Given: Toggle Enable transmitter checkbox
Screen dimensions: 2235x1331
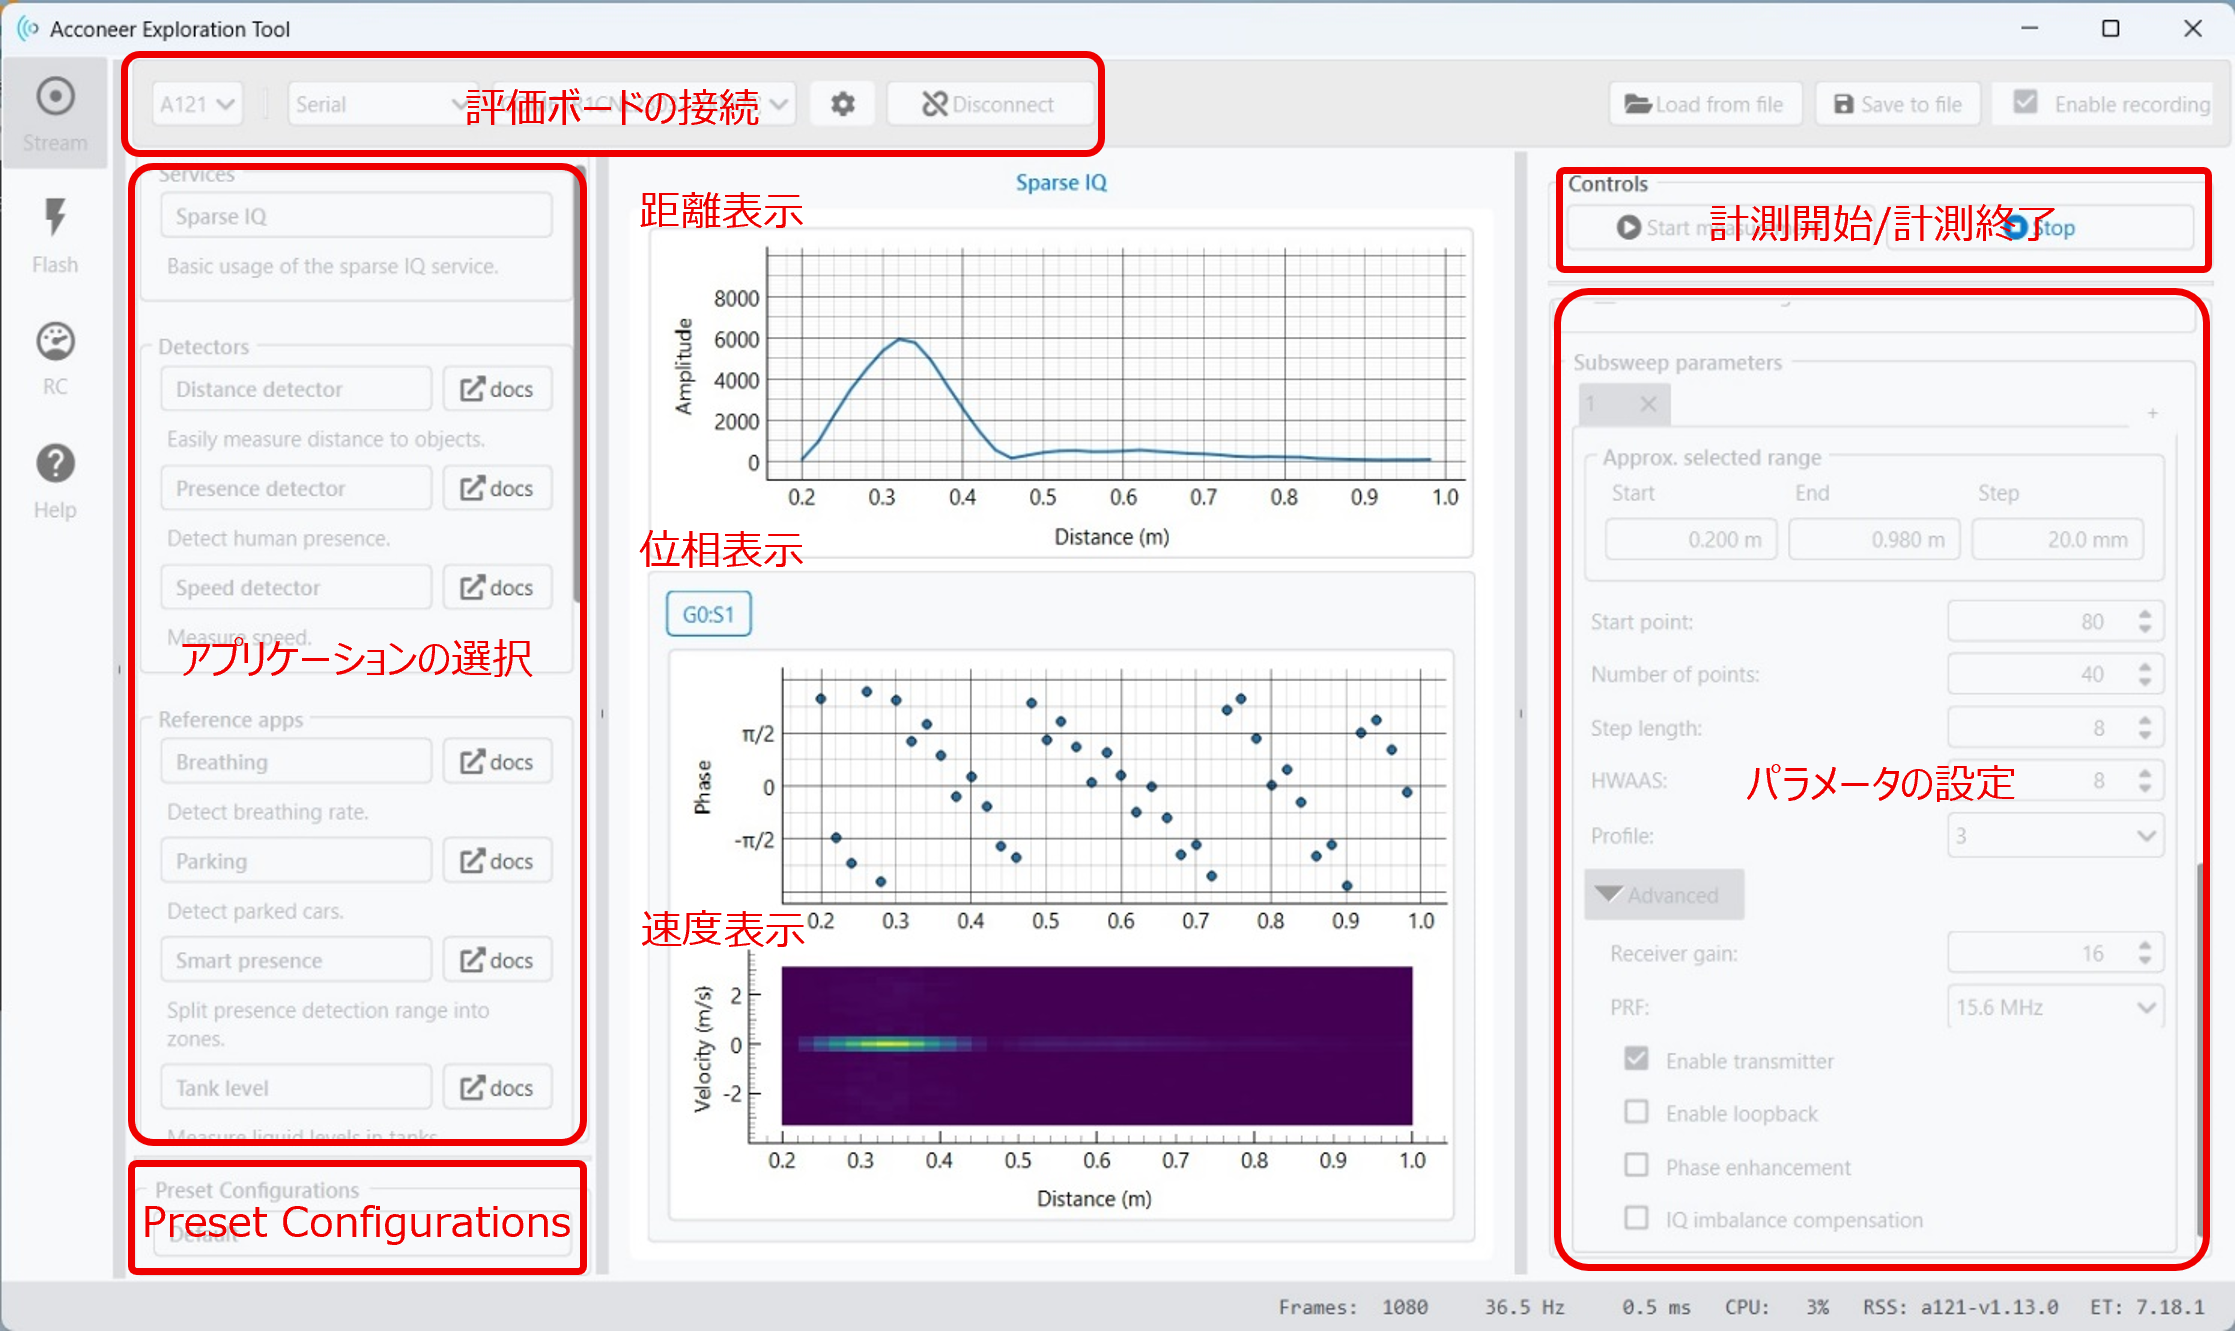Looking at the screenshot, I should click(1636, 1059).
